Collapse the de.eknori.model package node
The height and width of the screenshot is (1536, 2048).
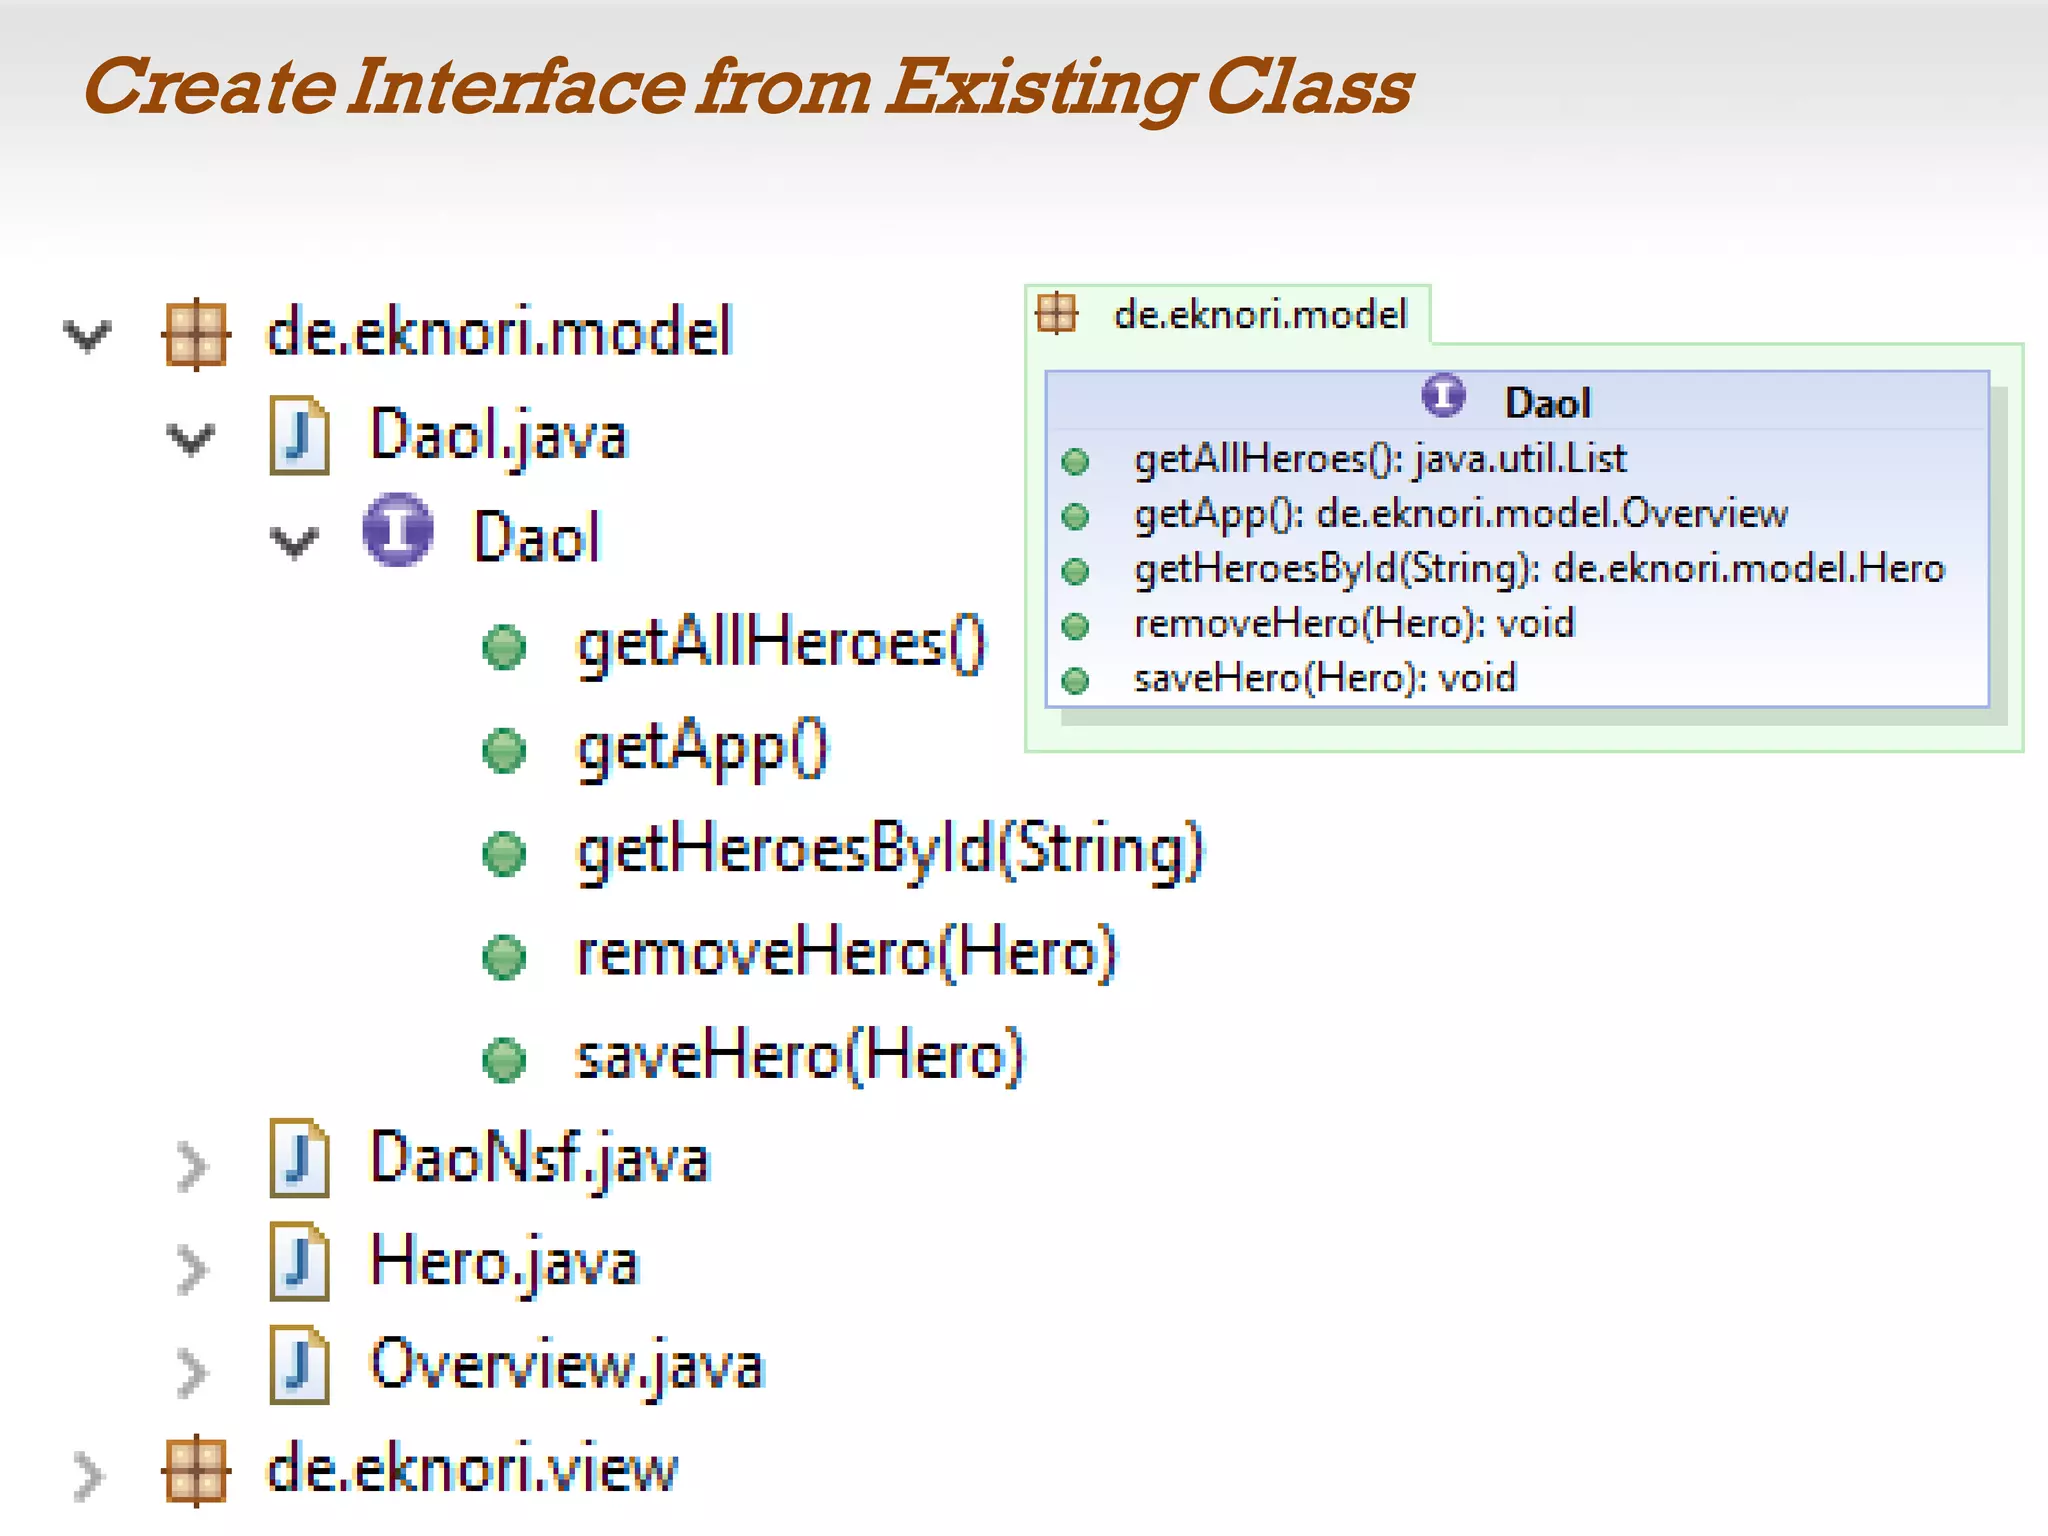point(87,336)
